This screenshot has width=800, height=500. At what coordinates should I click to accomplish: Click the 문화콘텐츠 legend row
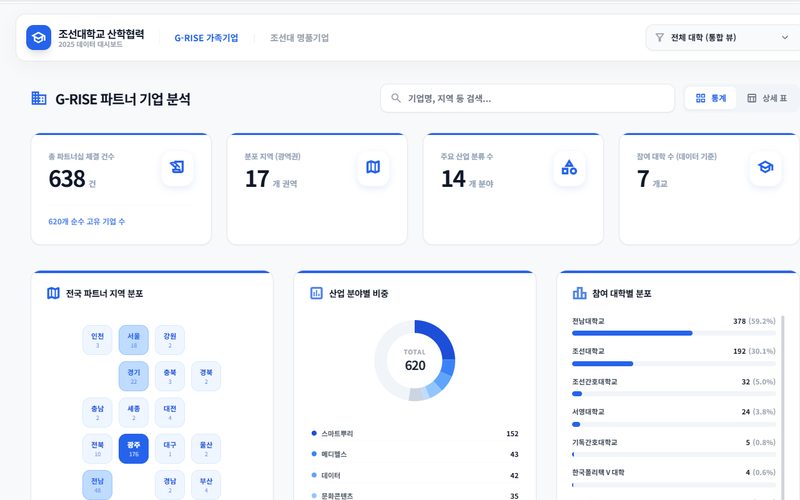tap(415, 495)
